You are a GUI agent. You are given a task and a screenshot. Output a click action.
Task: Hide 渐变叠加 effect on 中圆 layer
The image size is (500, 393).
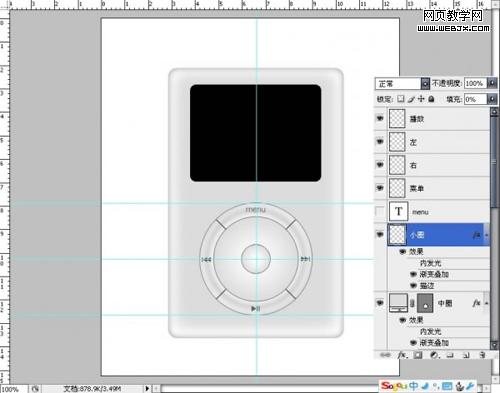point(413,343)
